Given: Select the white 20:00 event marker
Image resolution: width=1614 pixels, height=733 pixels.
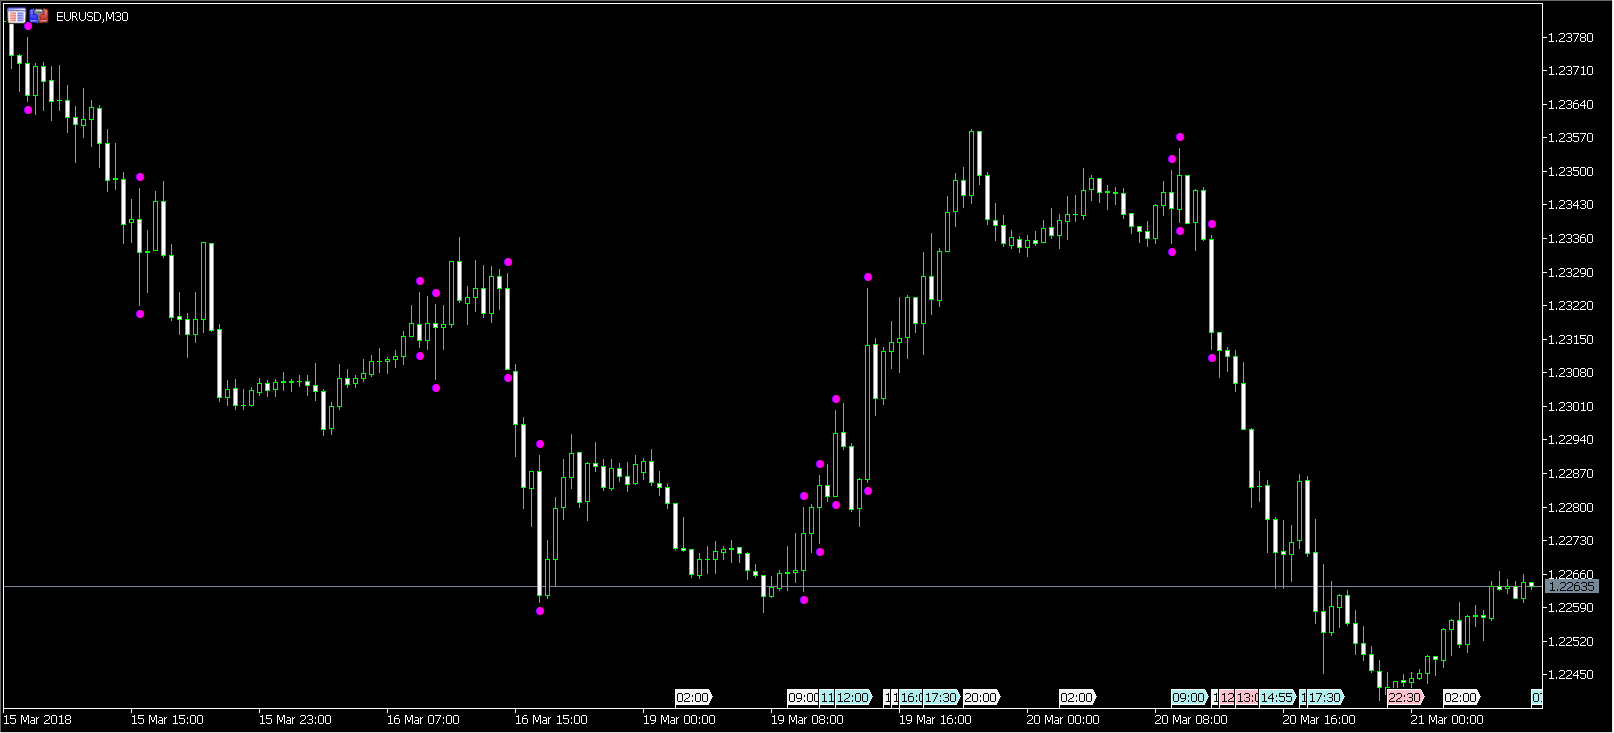Looking at the screenshot, I should point(980,697).
